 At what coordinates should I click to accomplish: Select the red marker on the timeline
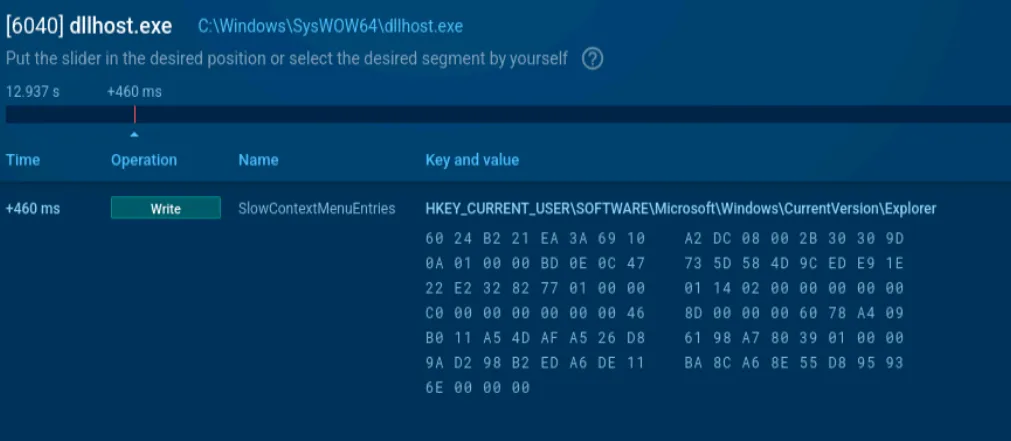pyautogui.click(x=135, y=114)
